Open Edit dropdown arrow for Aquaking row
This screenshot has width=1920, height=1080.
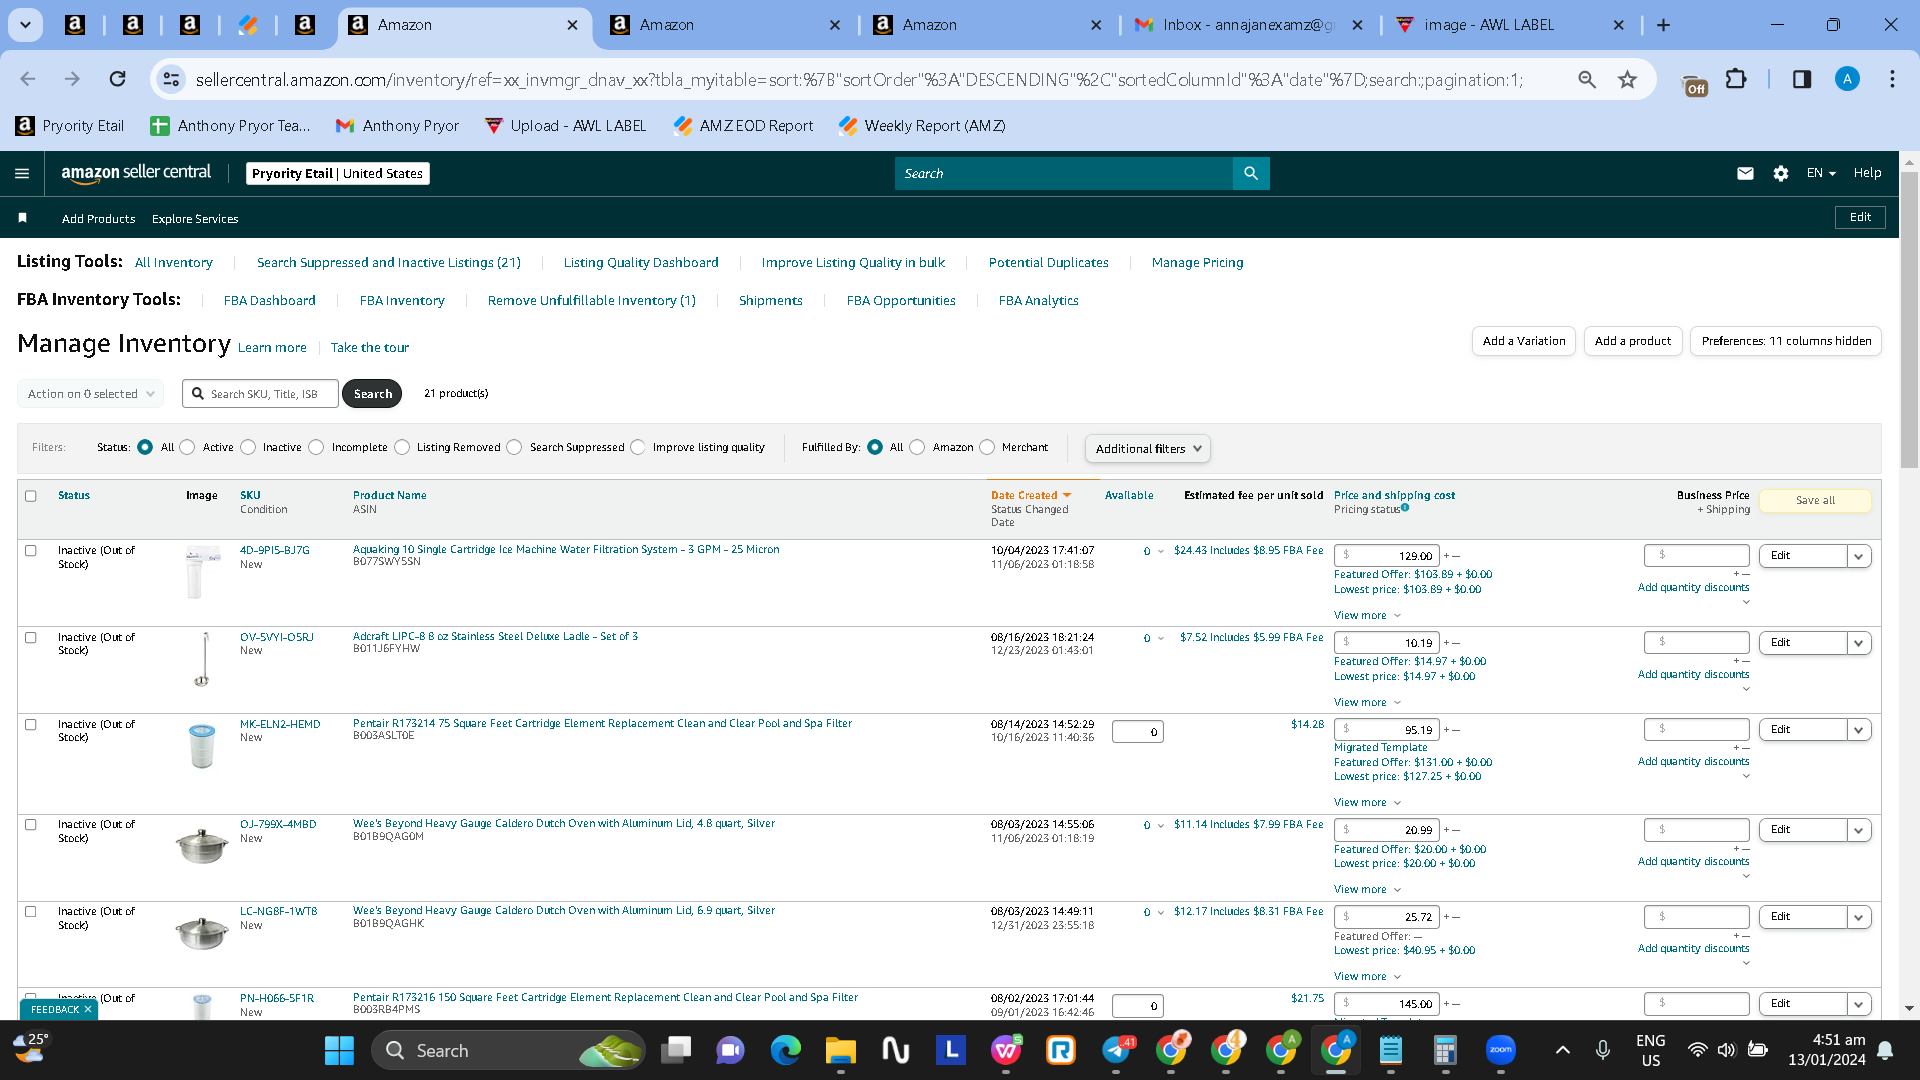coord(1859,556)
